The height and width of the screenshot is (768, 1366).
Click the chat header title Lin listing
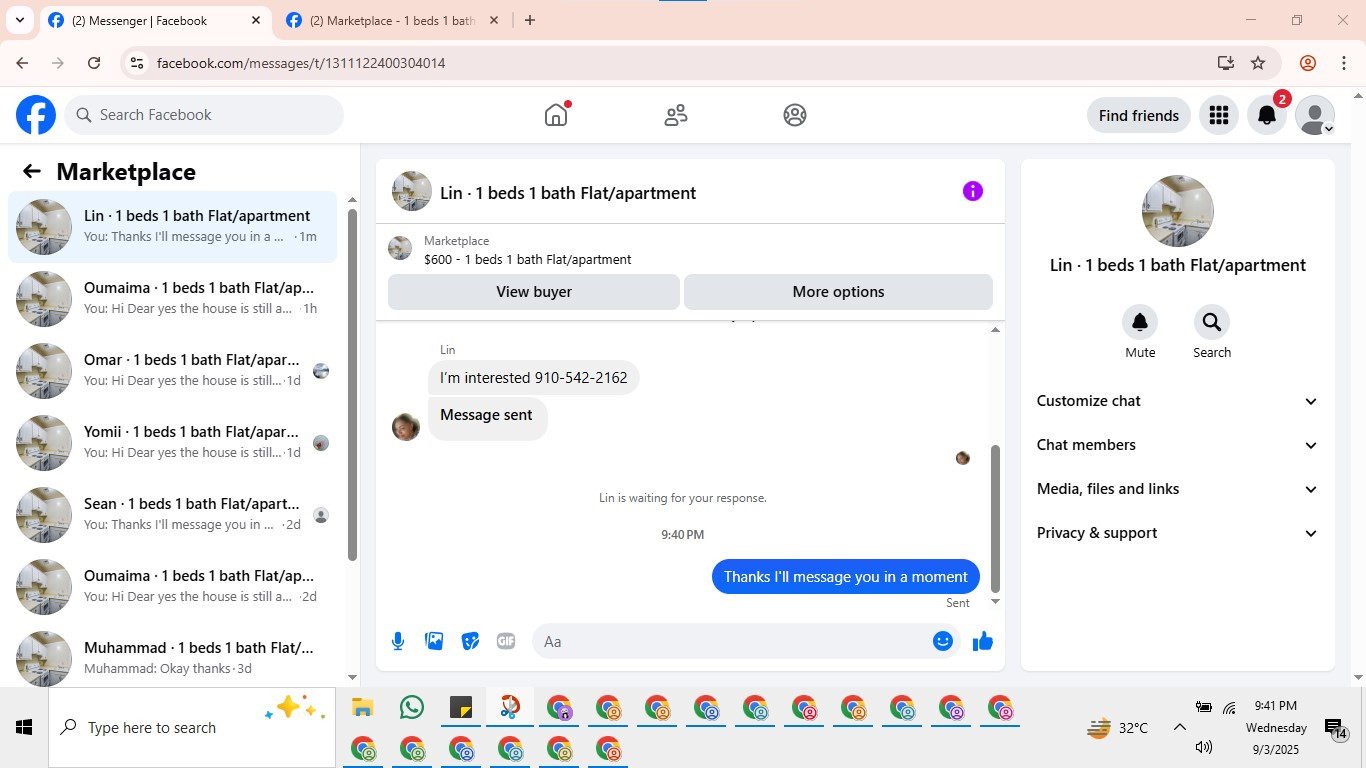[x=568, y=193]
